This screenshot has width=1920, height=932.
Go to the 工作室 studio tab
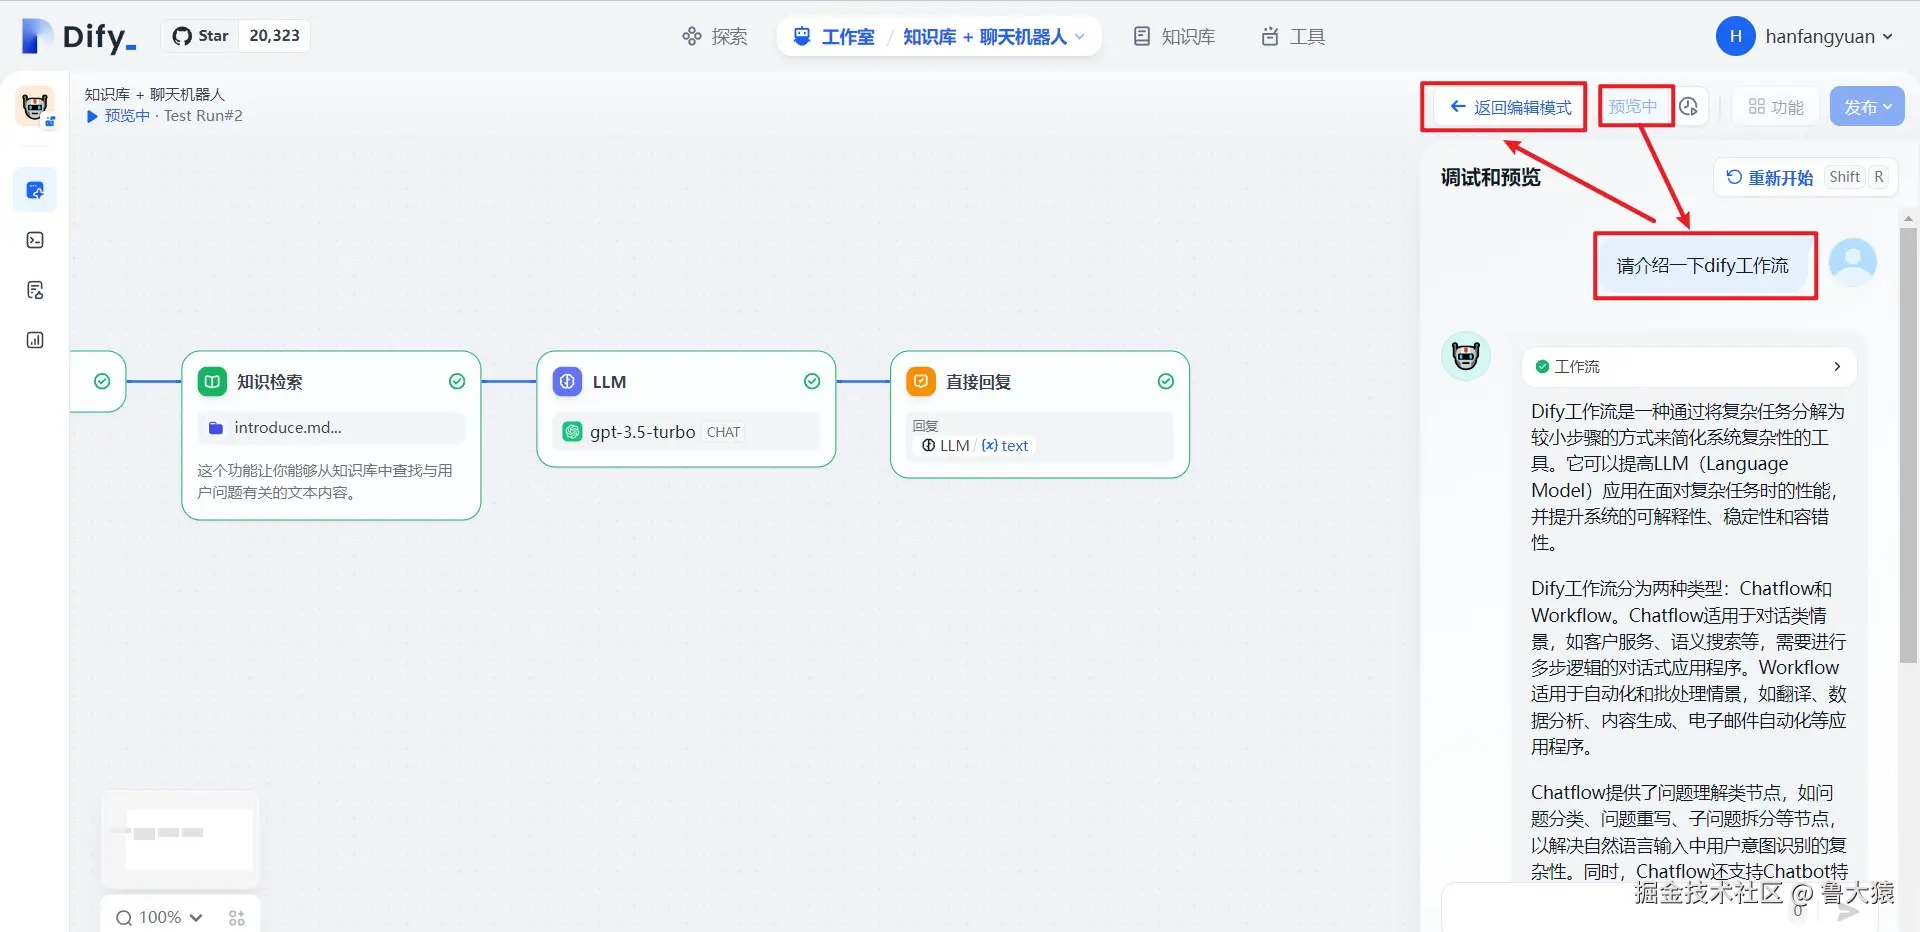tap(834, 37)
